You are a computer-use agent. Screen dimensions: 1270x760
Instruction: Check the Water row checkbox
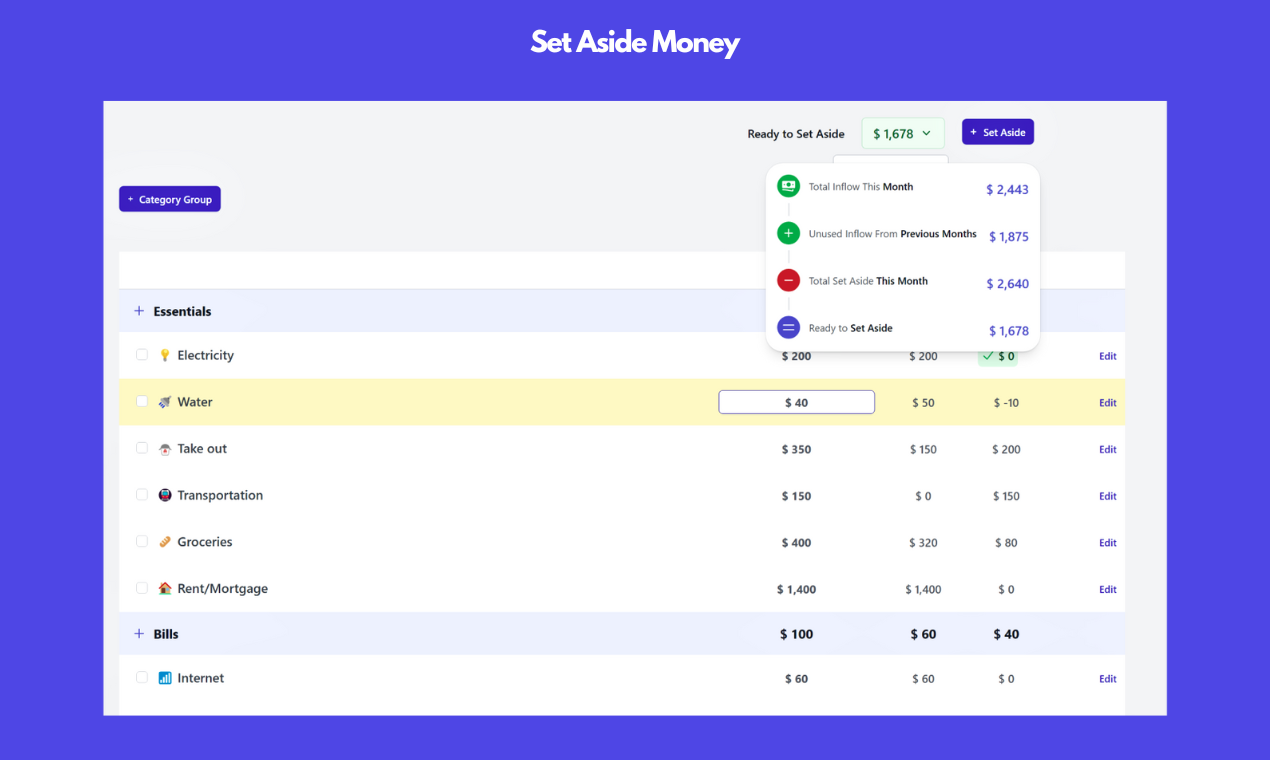click(x=142, y=402)
